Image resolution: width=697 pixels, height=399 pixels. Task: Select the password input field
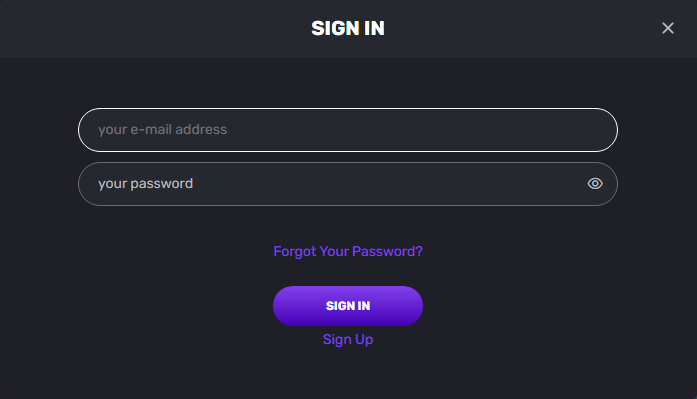pos(348,184)
